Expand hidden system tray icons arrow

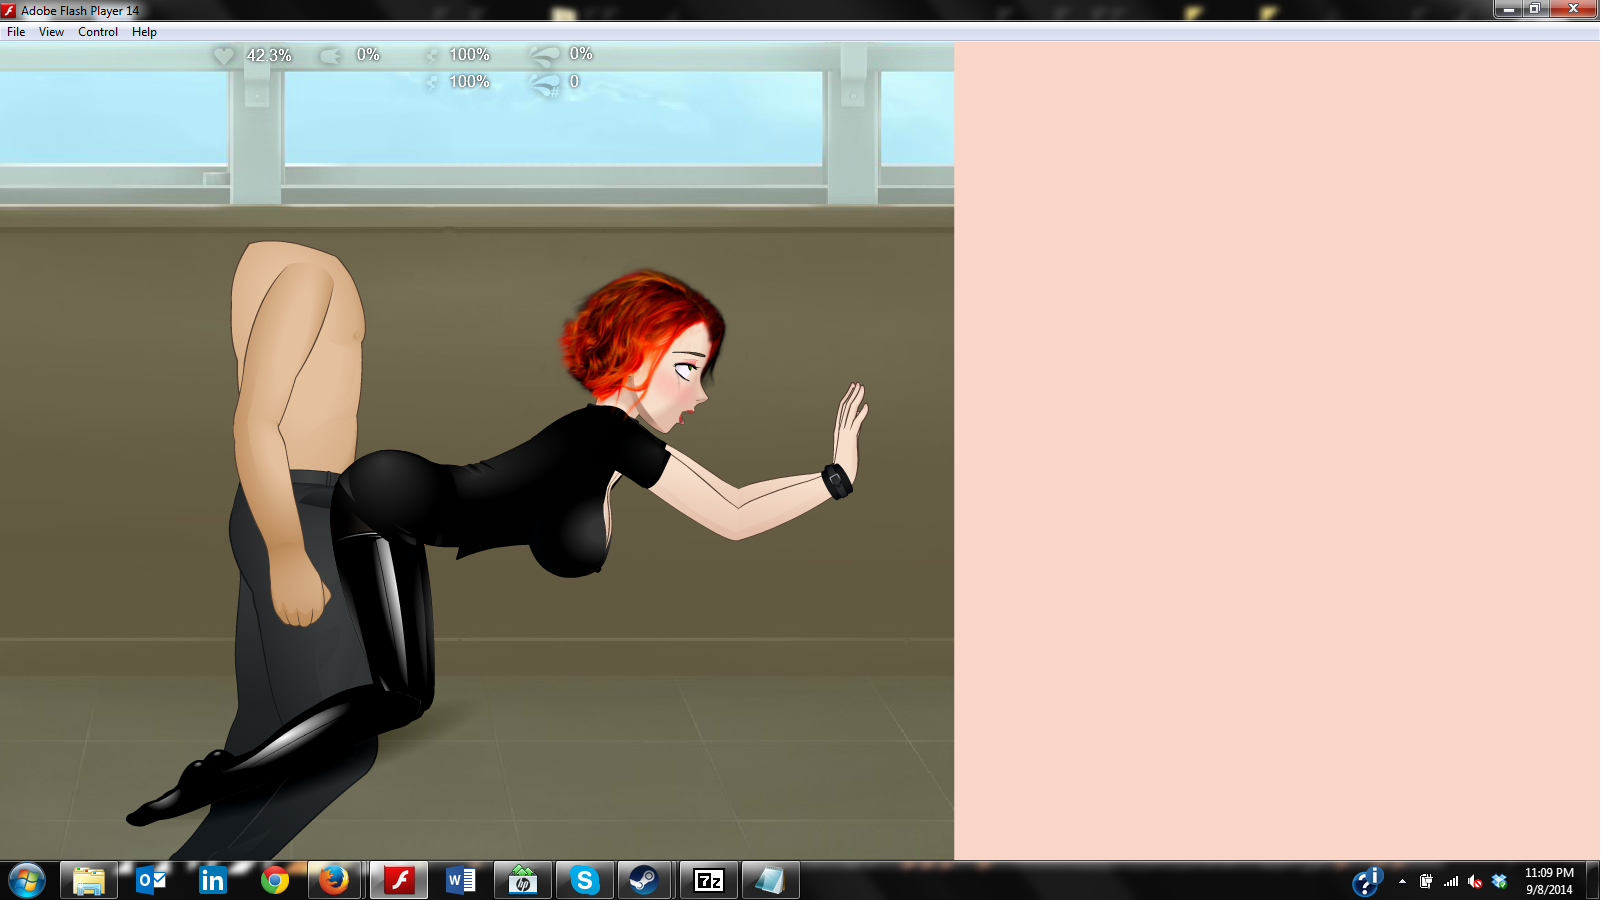(1402, 881)
